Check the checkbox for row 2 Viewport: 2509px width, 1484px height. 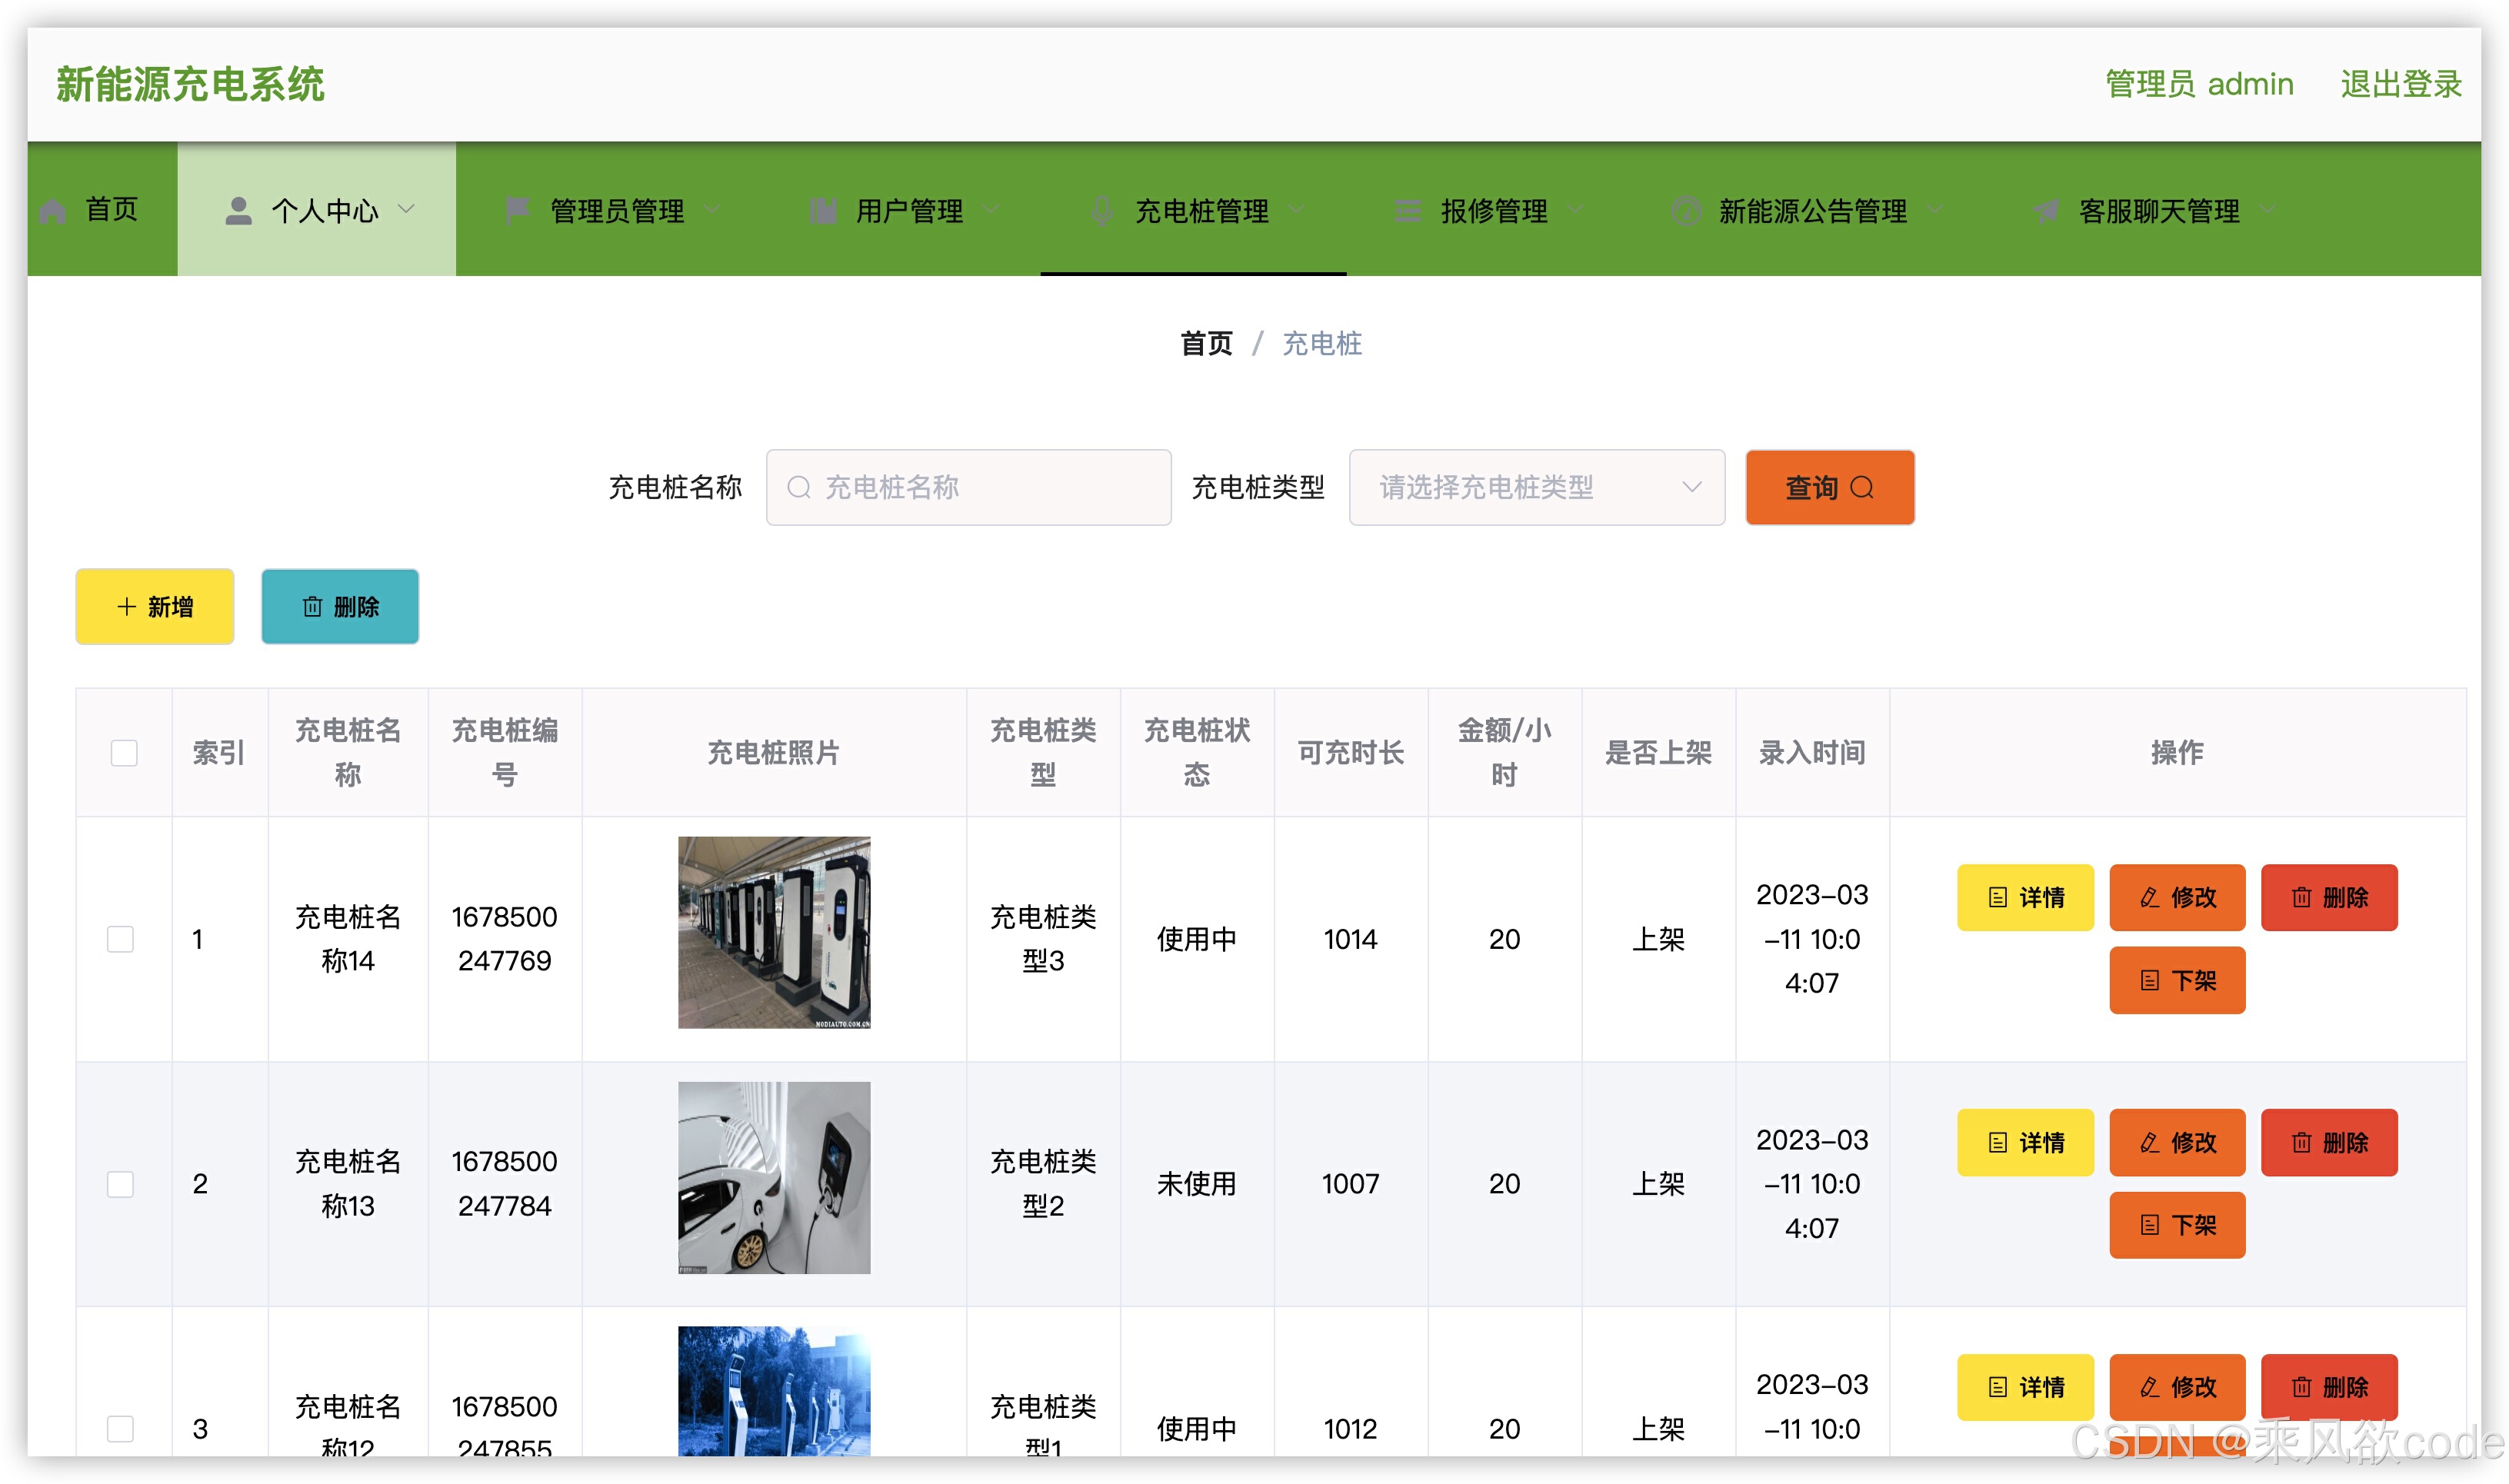[x=120, y=1184]
